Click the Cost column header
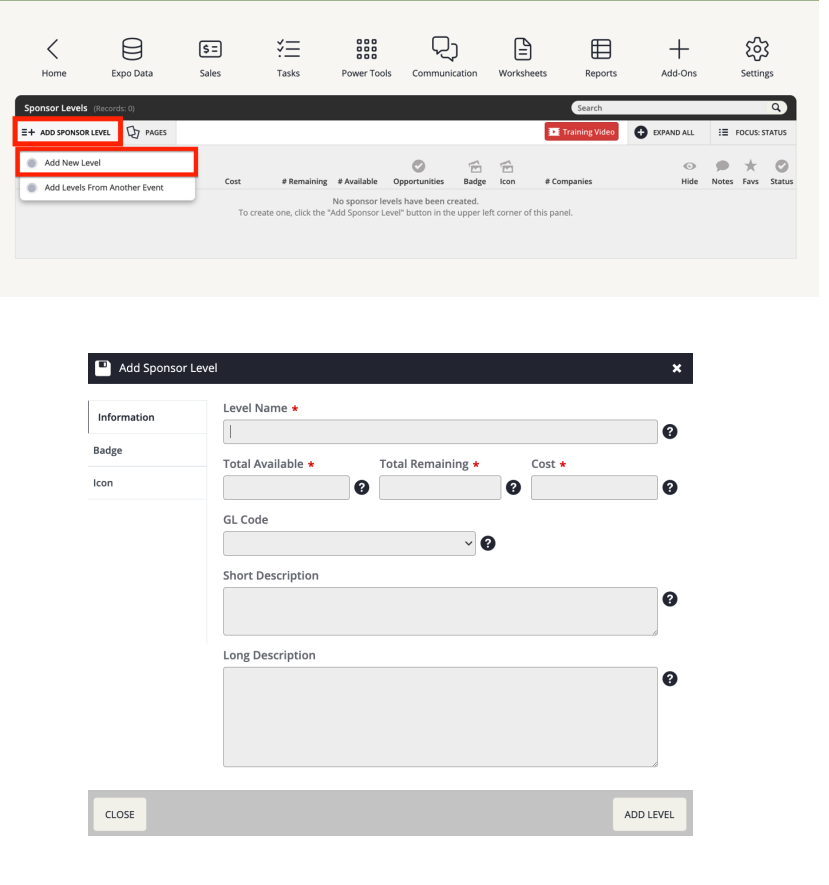 pos(233,181)
